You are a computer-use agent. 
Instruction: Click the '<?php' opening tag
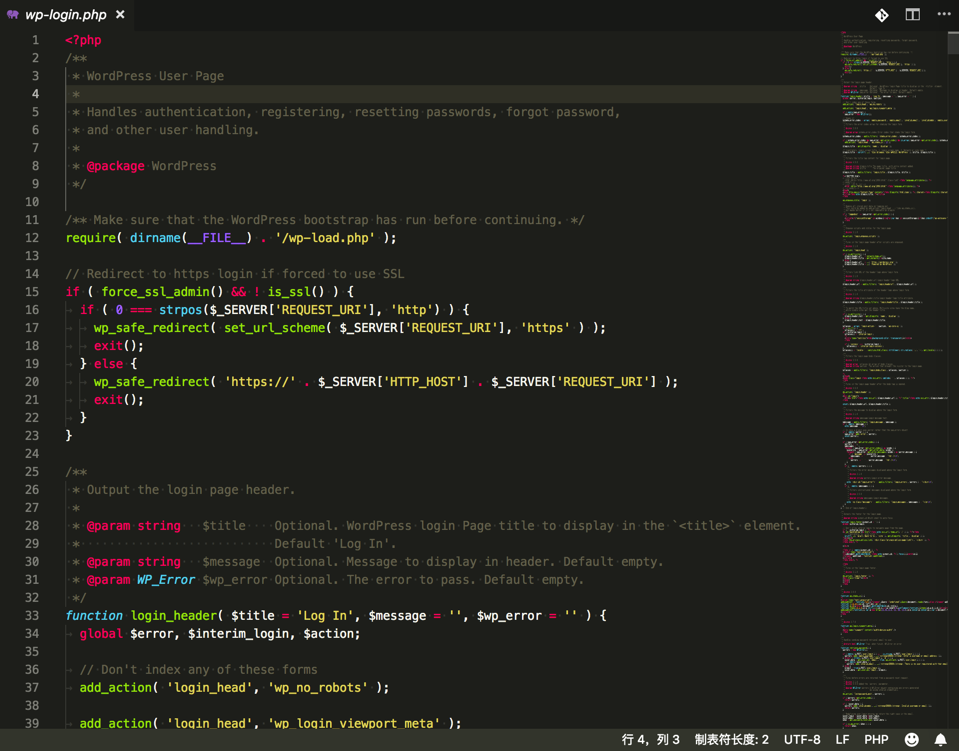point(83,40)
